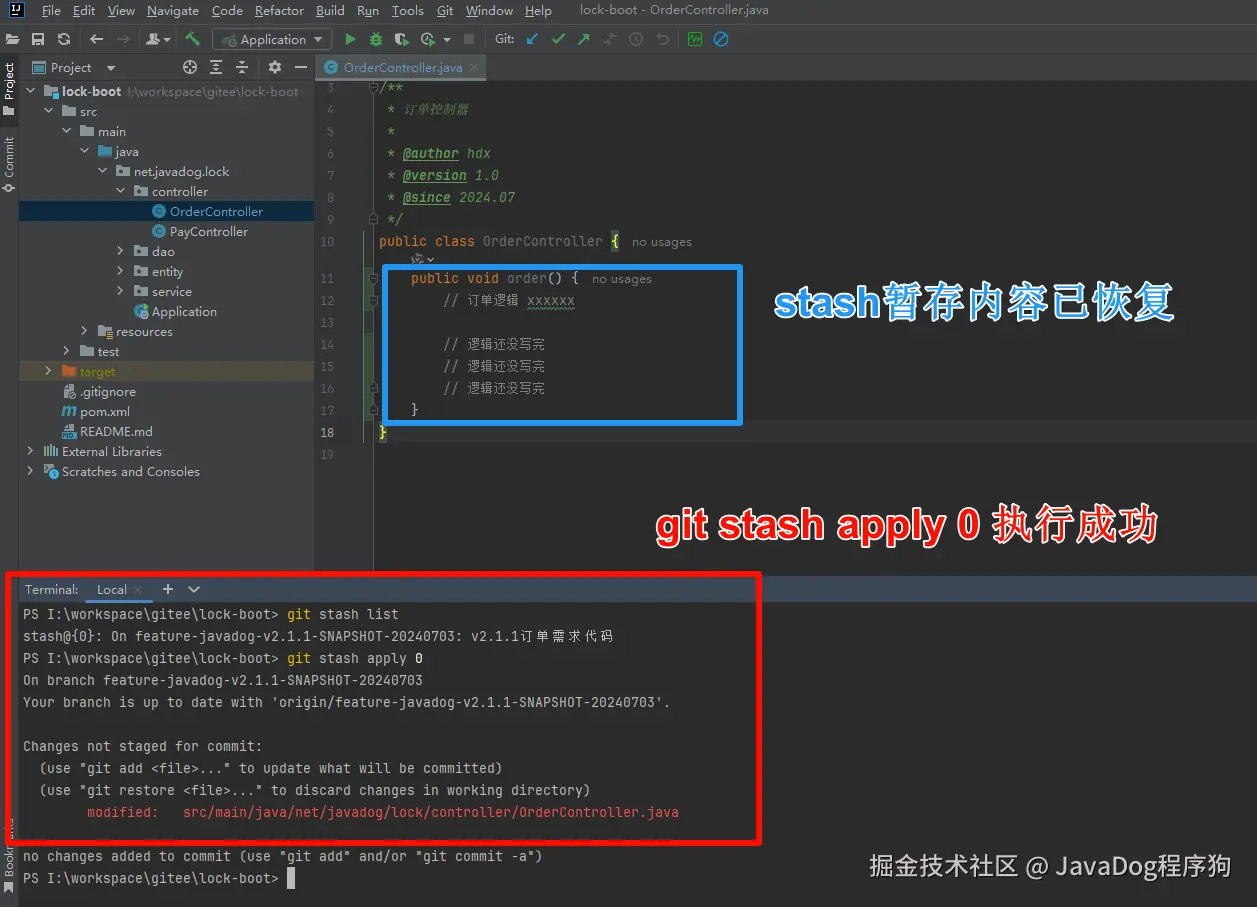The height and width of the screenshot is (907, 1257).
Task: Hide the Project panel with minus icon
Action: point(300,67)
